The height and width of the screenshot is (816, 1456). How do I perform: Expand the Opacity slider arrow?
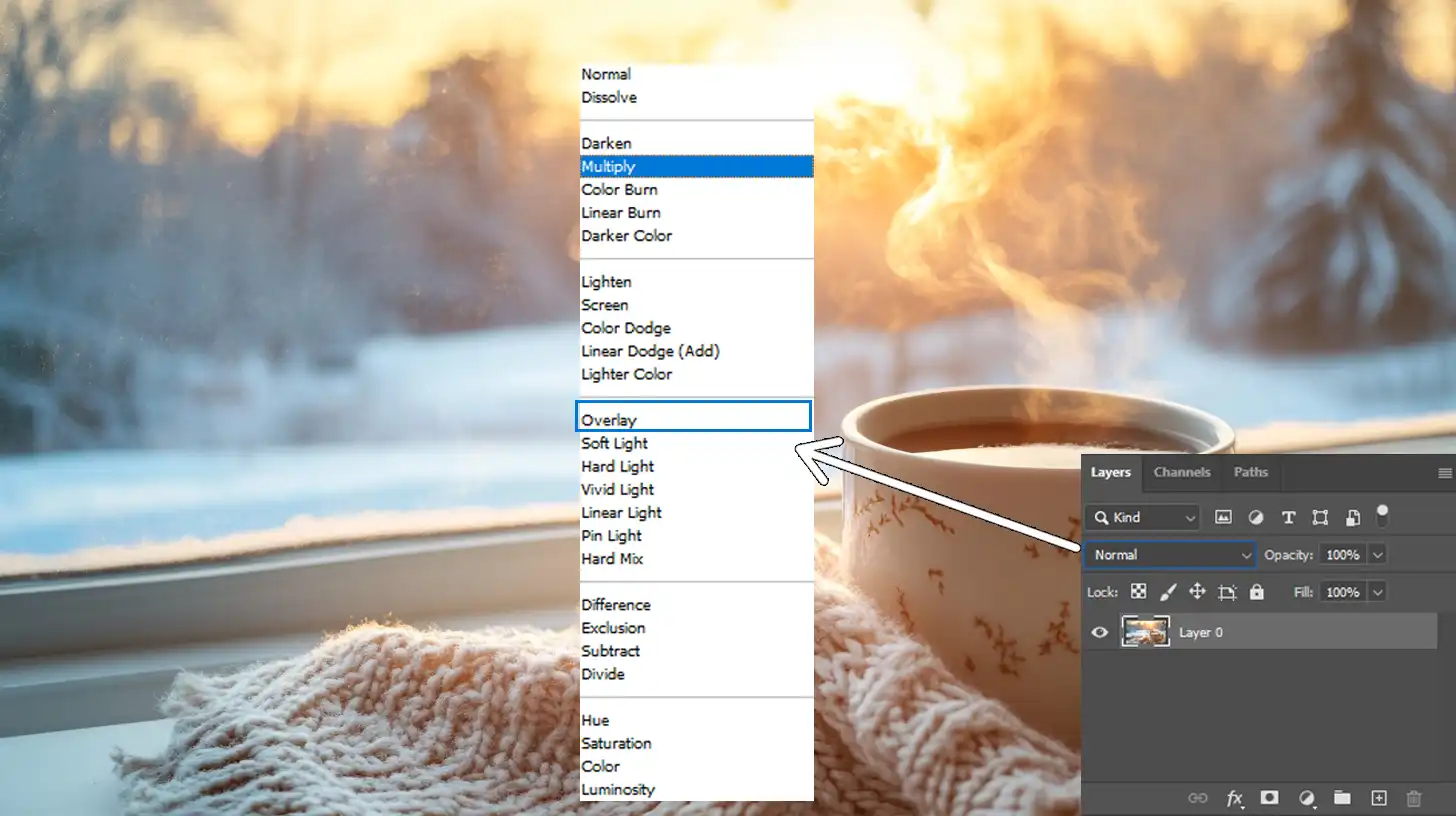coord(1378,554)
